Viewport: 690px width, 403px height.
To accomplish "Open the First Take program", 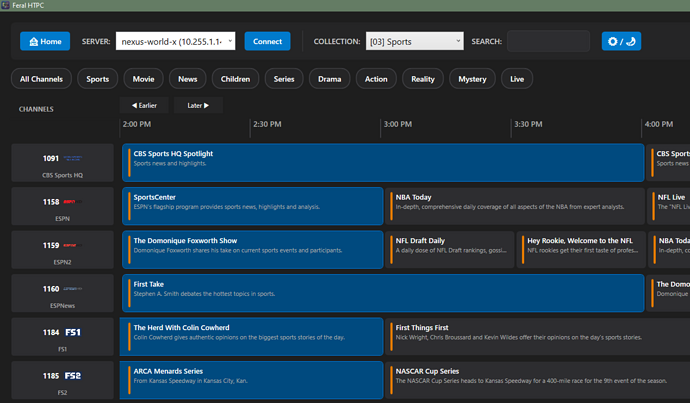I will (x=383, y=293).
